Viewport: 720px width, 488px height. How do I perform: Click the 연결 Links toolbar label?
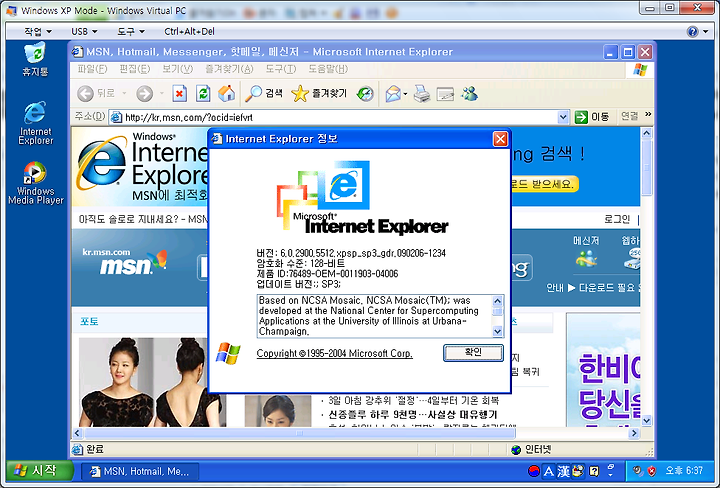(x=629, y=116)
